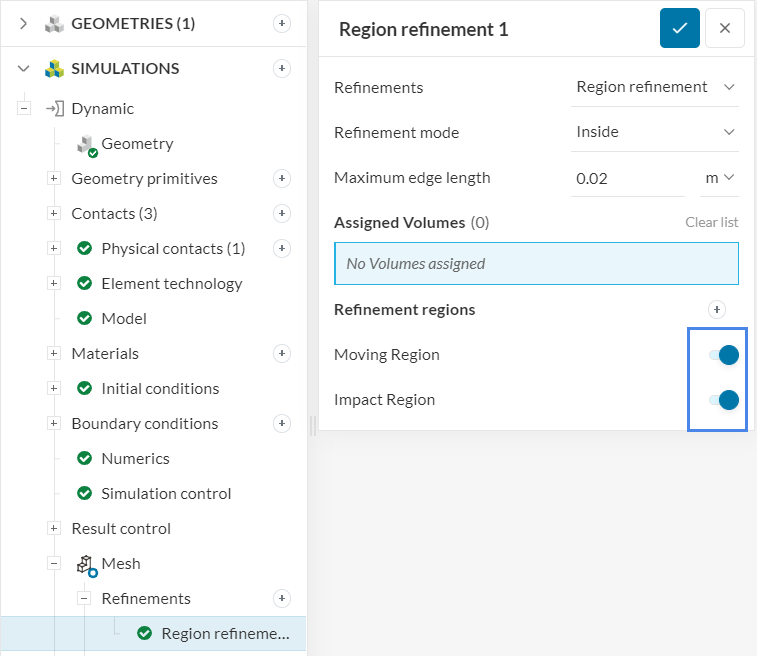Add a refinement region with plus icon

[716, 310]
